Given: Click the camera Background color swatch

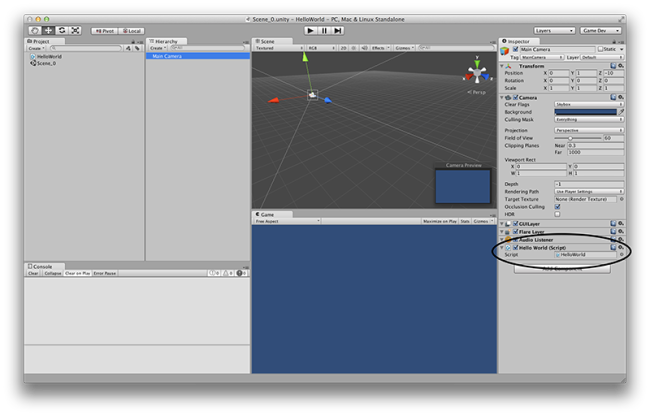Looking at the screenshot, I should pyautogui.click(x=585, y=112).
